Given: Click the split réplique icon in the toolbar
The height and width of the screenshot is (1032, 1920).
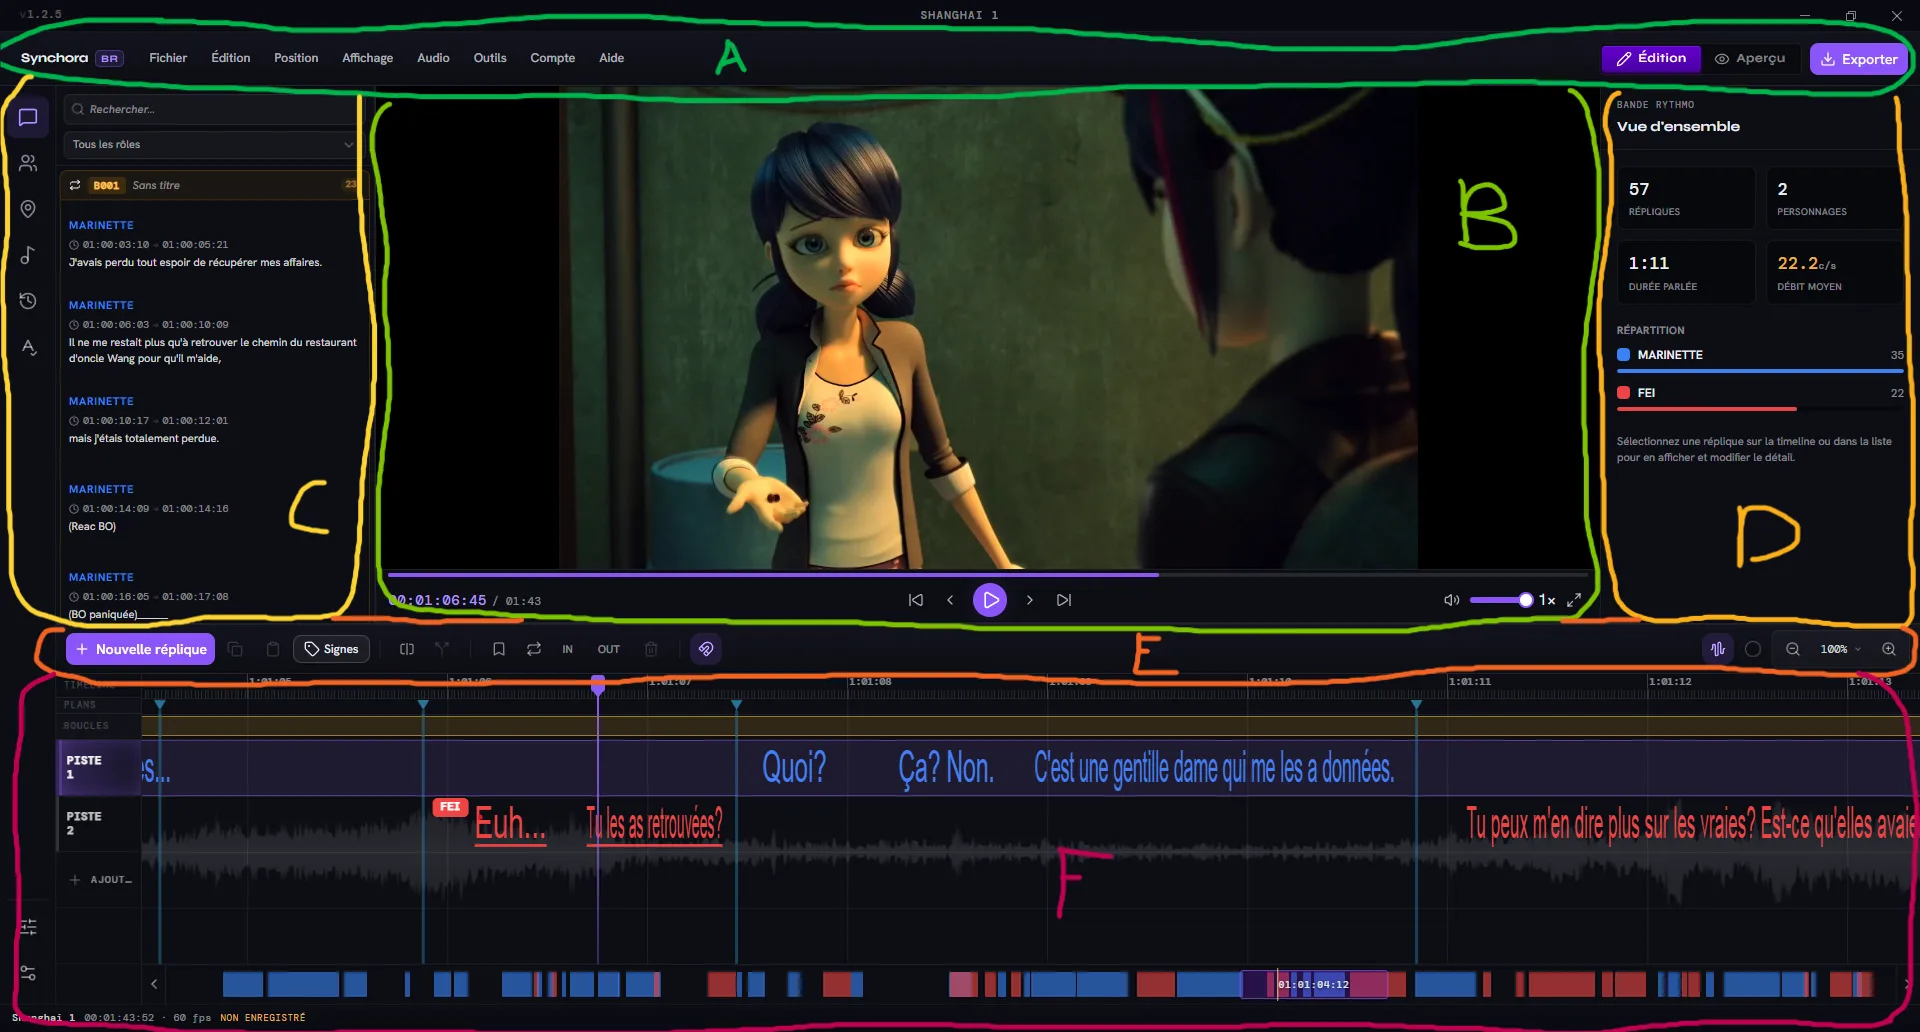Looking at the screenshot, I should tap(407, 649).
